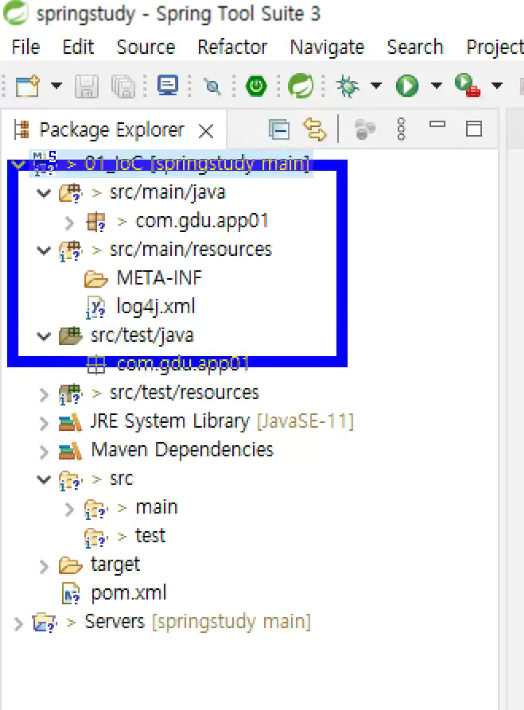Toggle Link with Editor in Package Explorer
Viewport: 524px width, 710px height.
[x=314, y=129]
